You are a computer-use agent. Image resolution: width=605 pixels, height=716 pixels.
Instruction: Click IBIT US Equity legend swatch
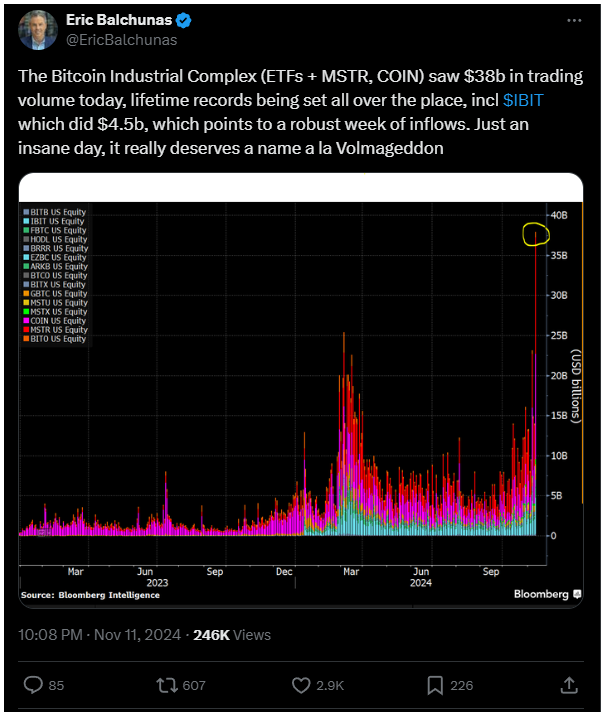(x=26, y=221)
